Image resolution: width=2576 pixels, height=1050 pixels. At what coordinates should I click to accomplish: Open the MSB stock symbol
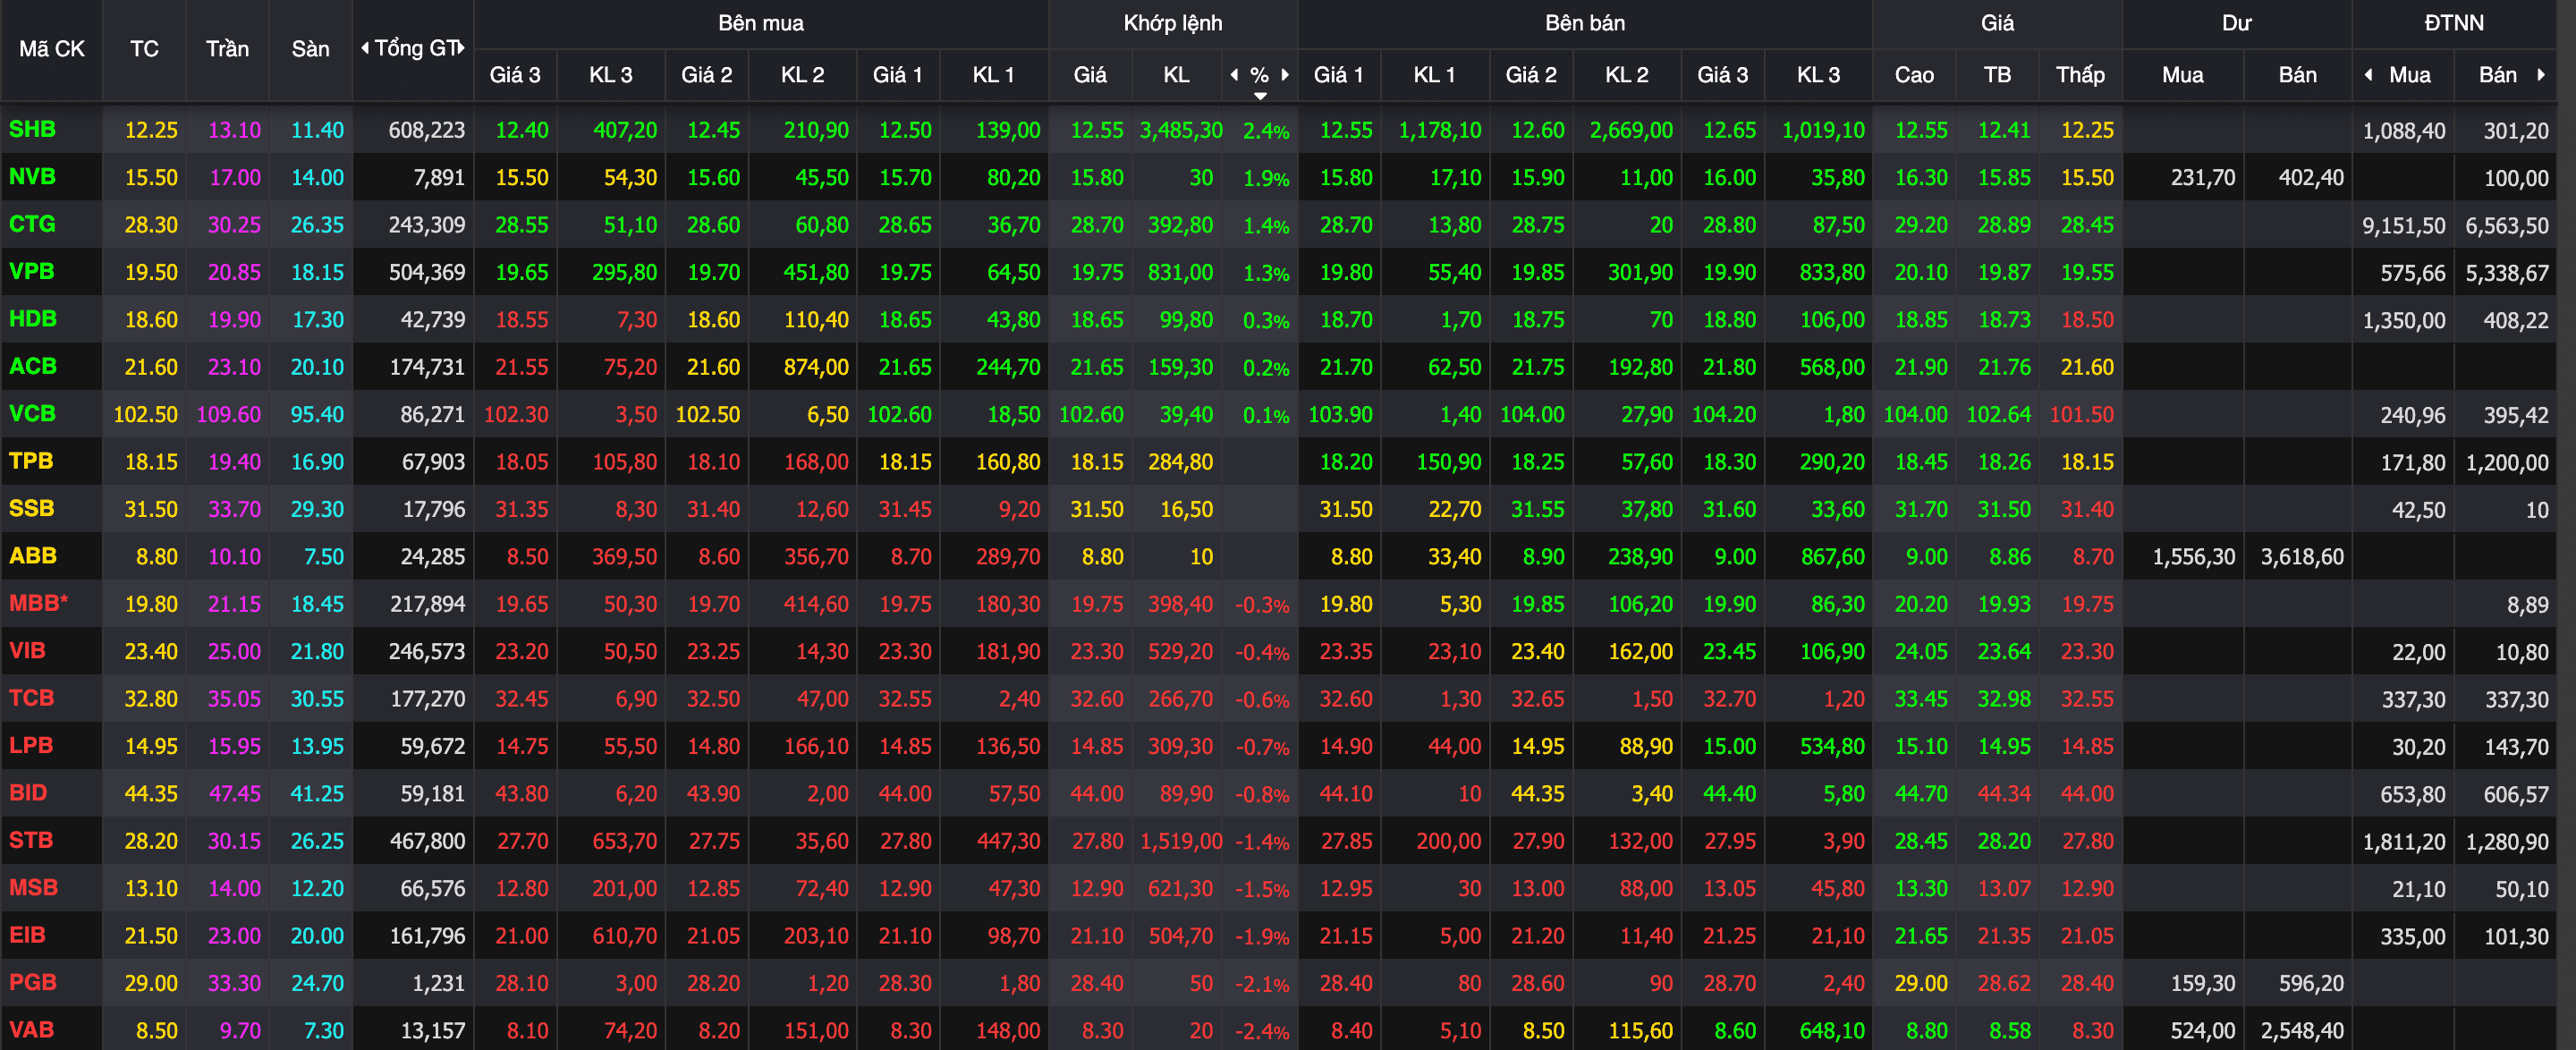pos(33,887)
